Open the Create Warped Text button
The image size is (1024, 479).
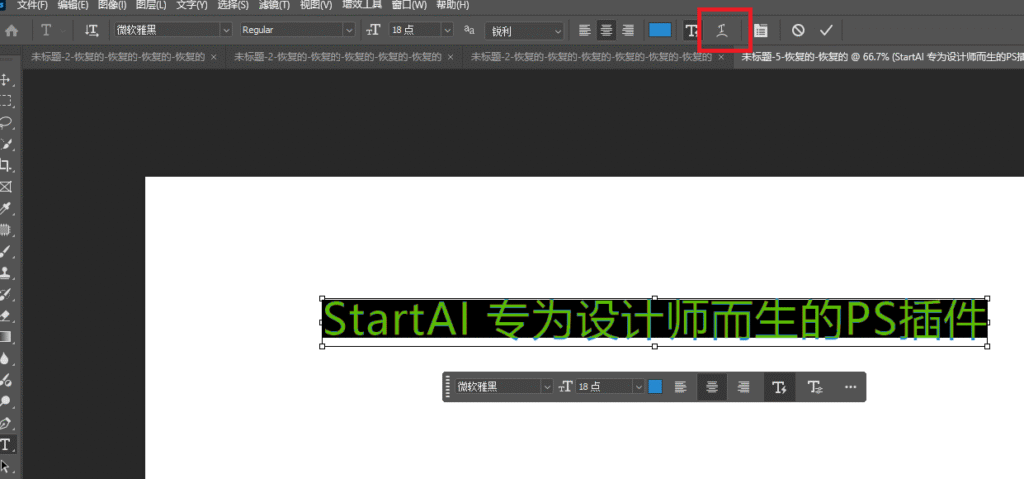(721, 30)
